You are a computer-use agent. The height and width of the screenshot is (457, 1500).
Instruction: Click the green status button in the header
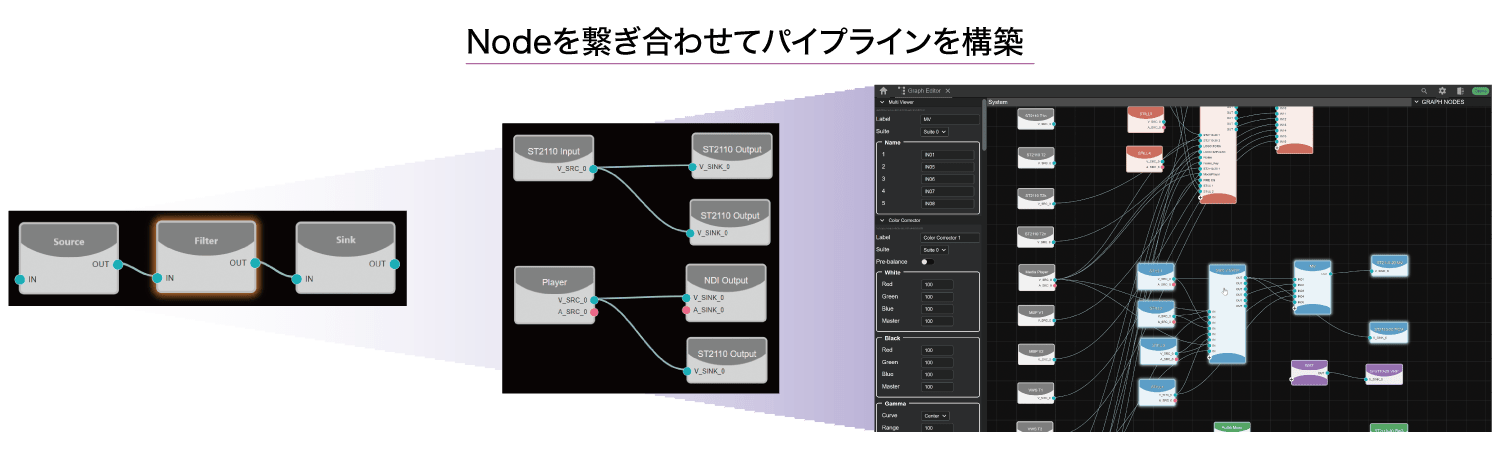1480,91
